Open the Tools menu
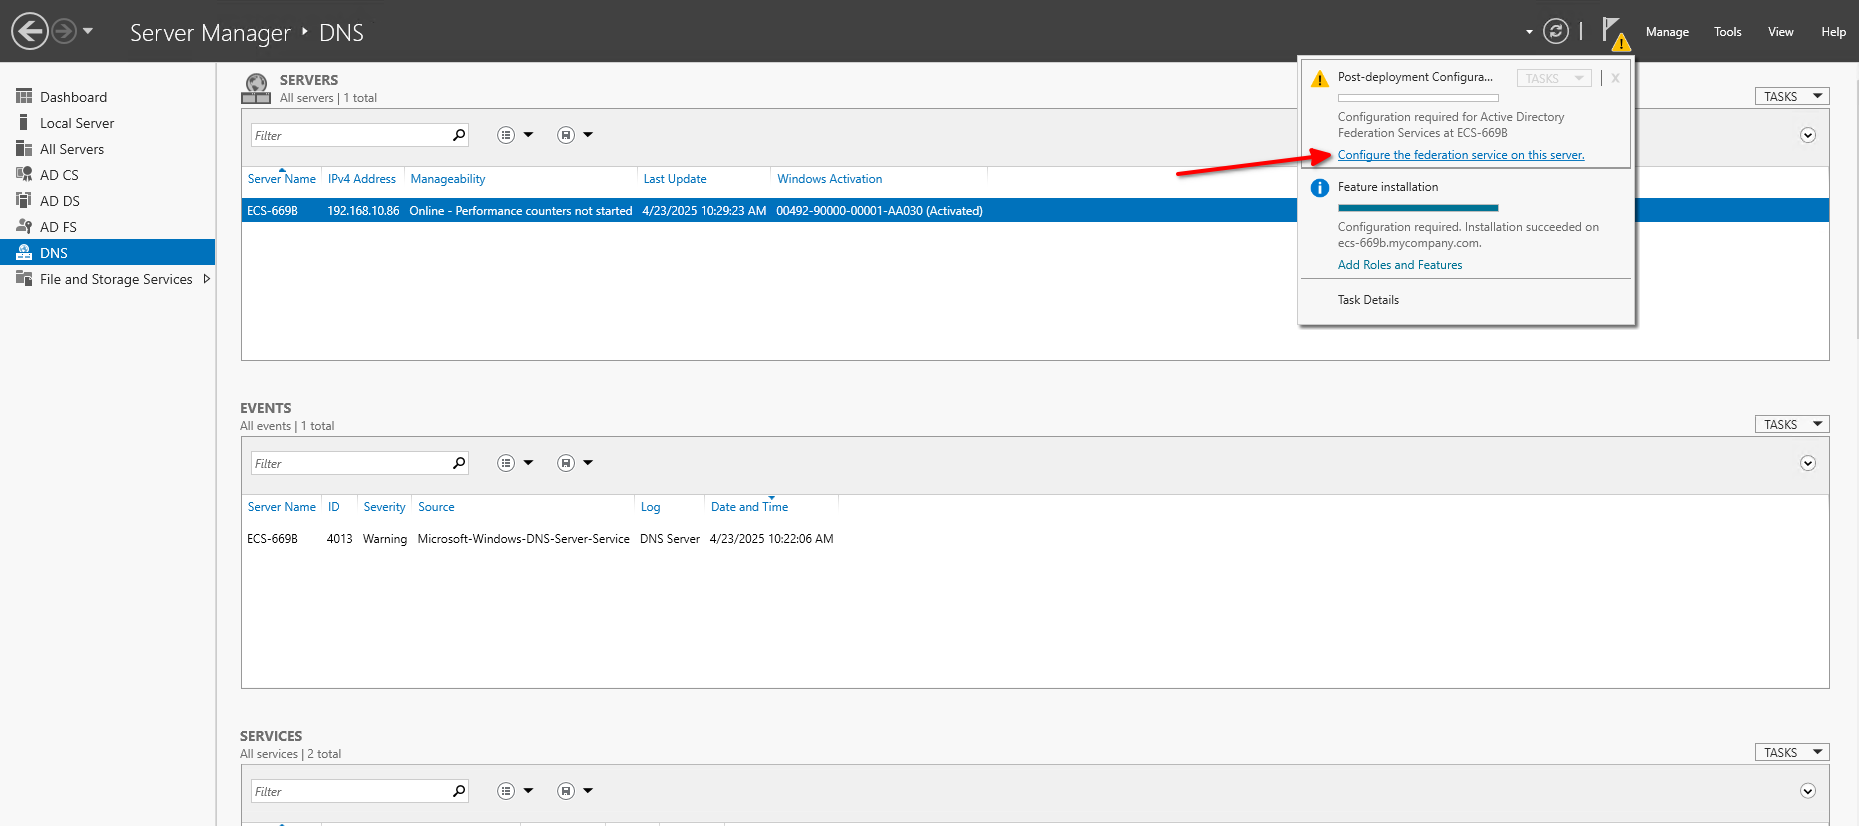This screenshot has width=1859, height=826. coord(1727,32)
